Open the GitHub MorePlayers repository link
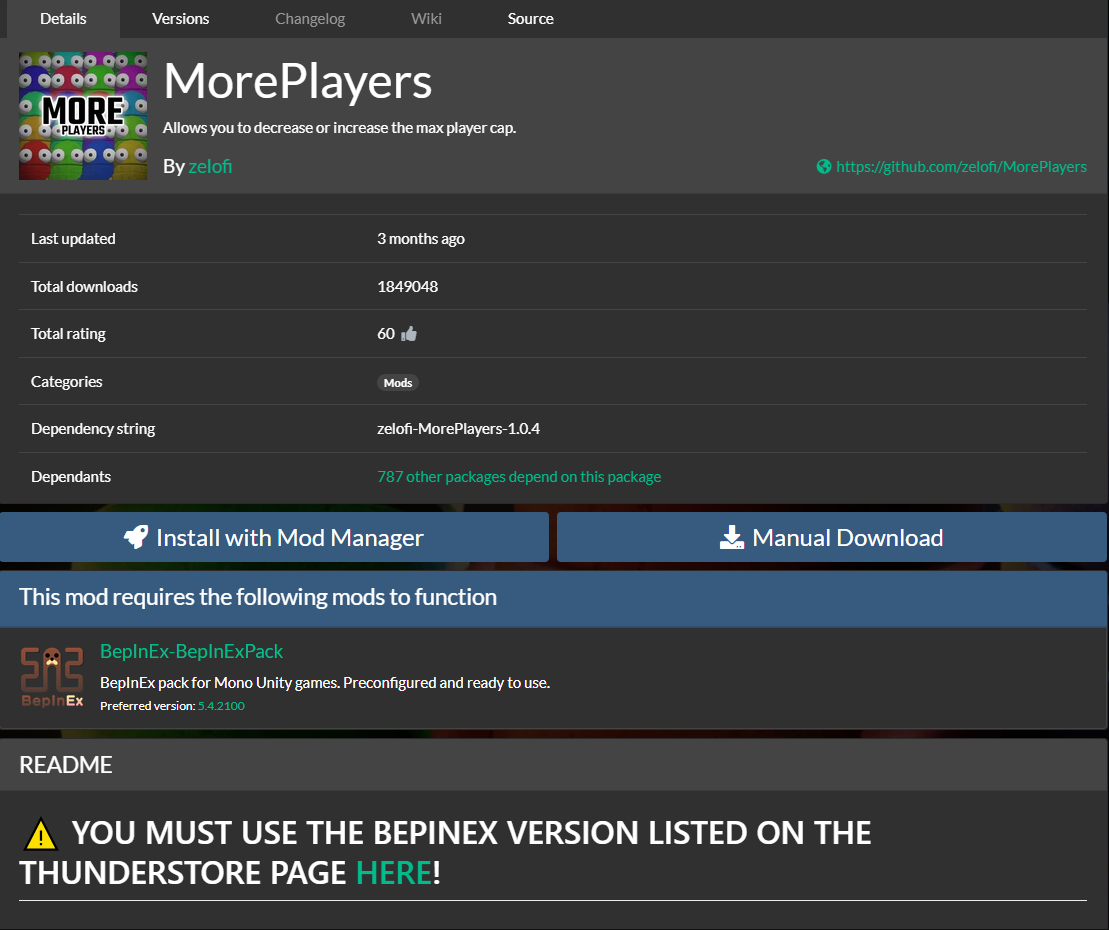 pos(961,167)
